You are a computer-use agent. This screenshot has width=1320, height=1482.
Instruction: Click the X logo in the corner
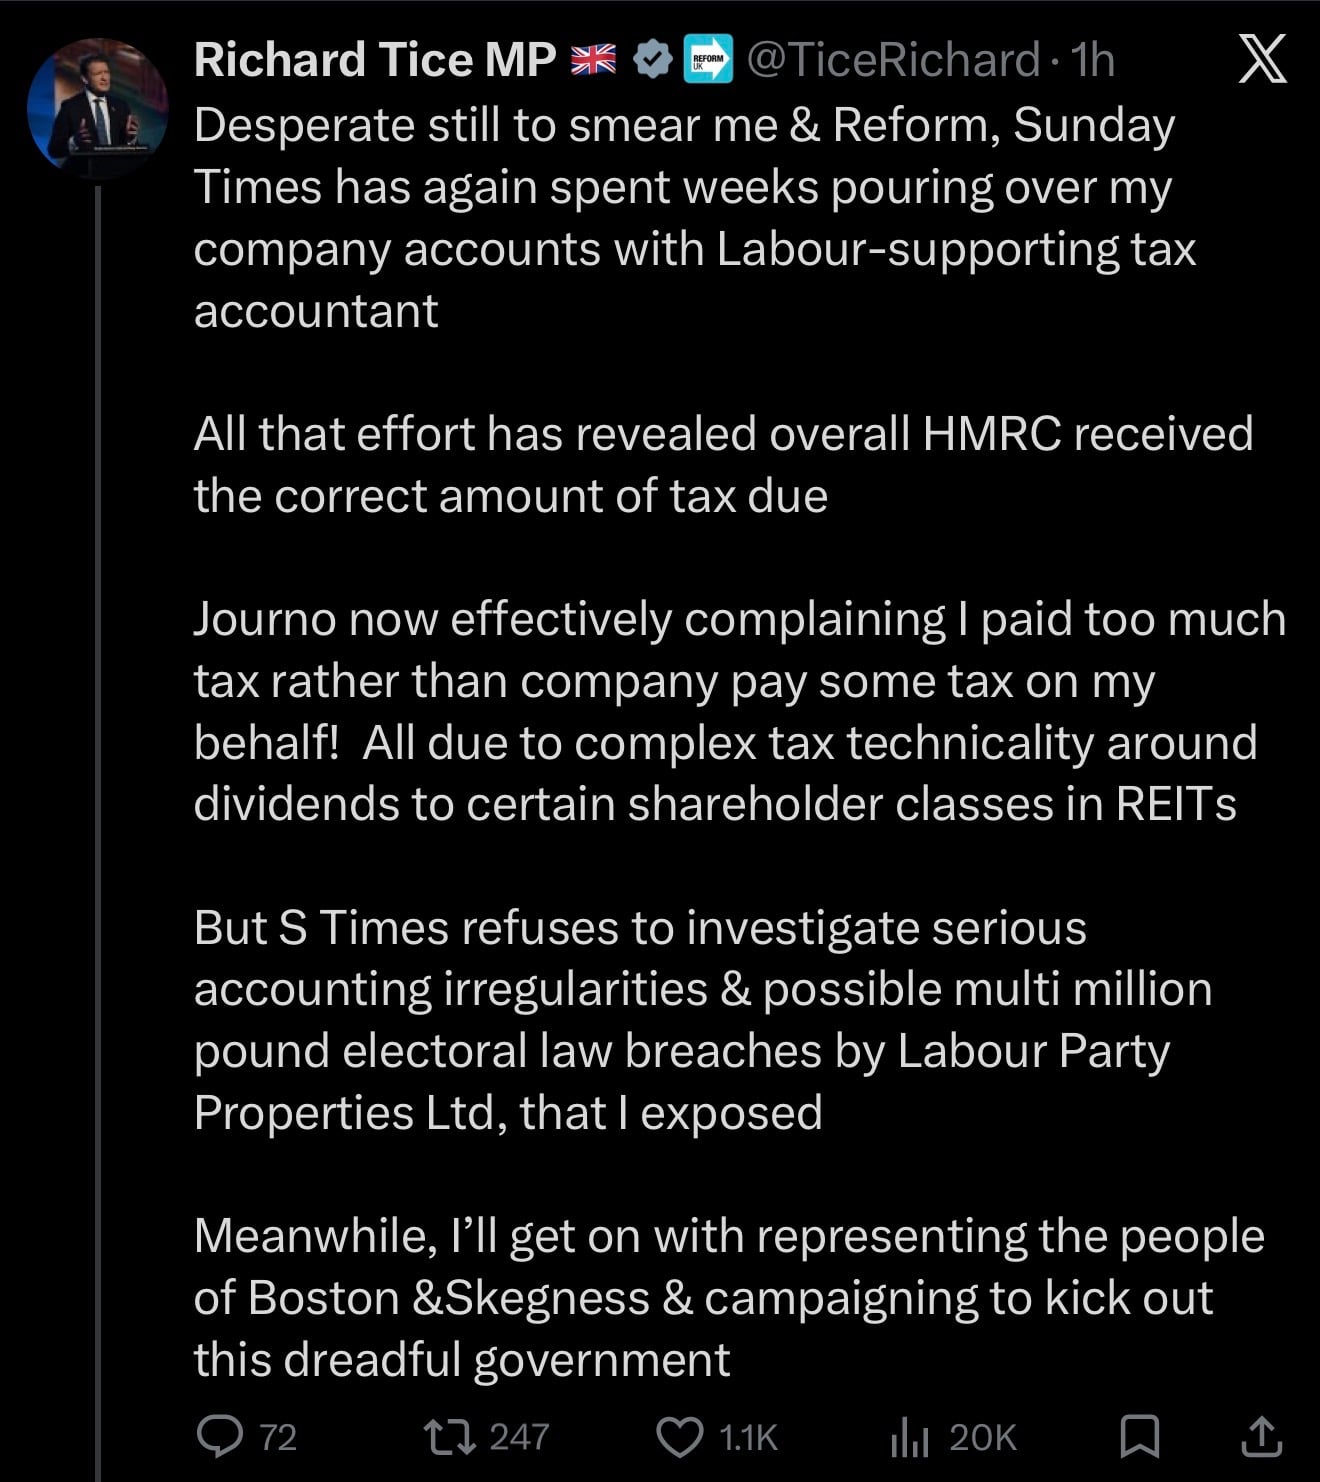pos(1262,60)
